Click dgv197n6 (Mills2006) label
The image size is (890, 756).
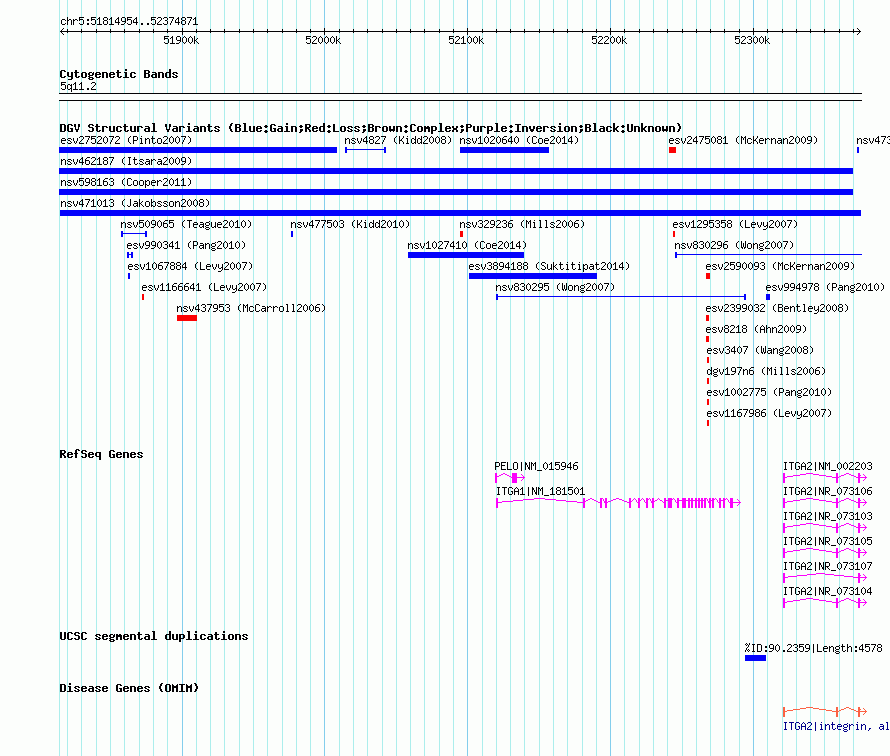pos(766,371)
